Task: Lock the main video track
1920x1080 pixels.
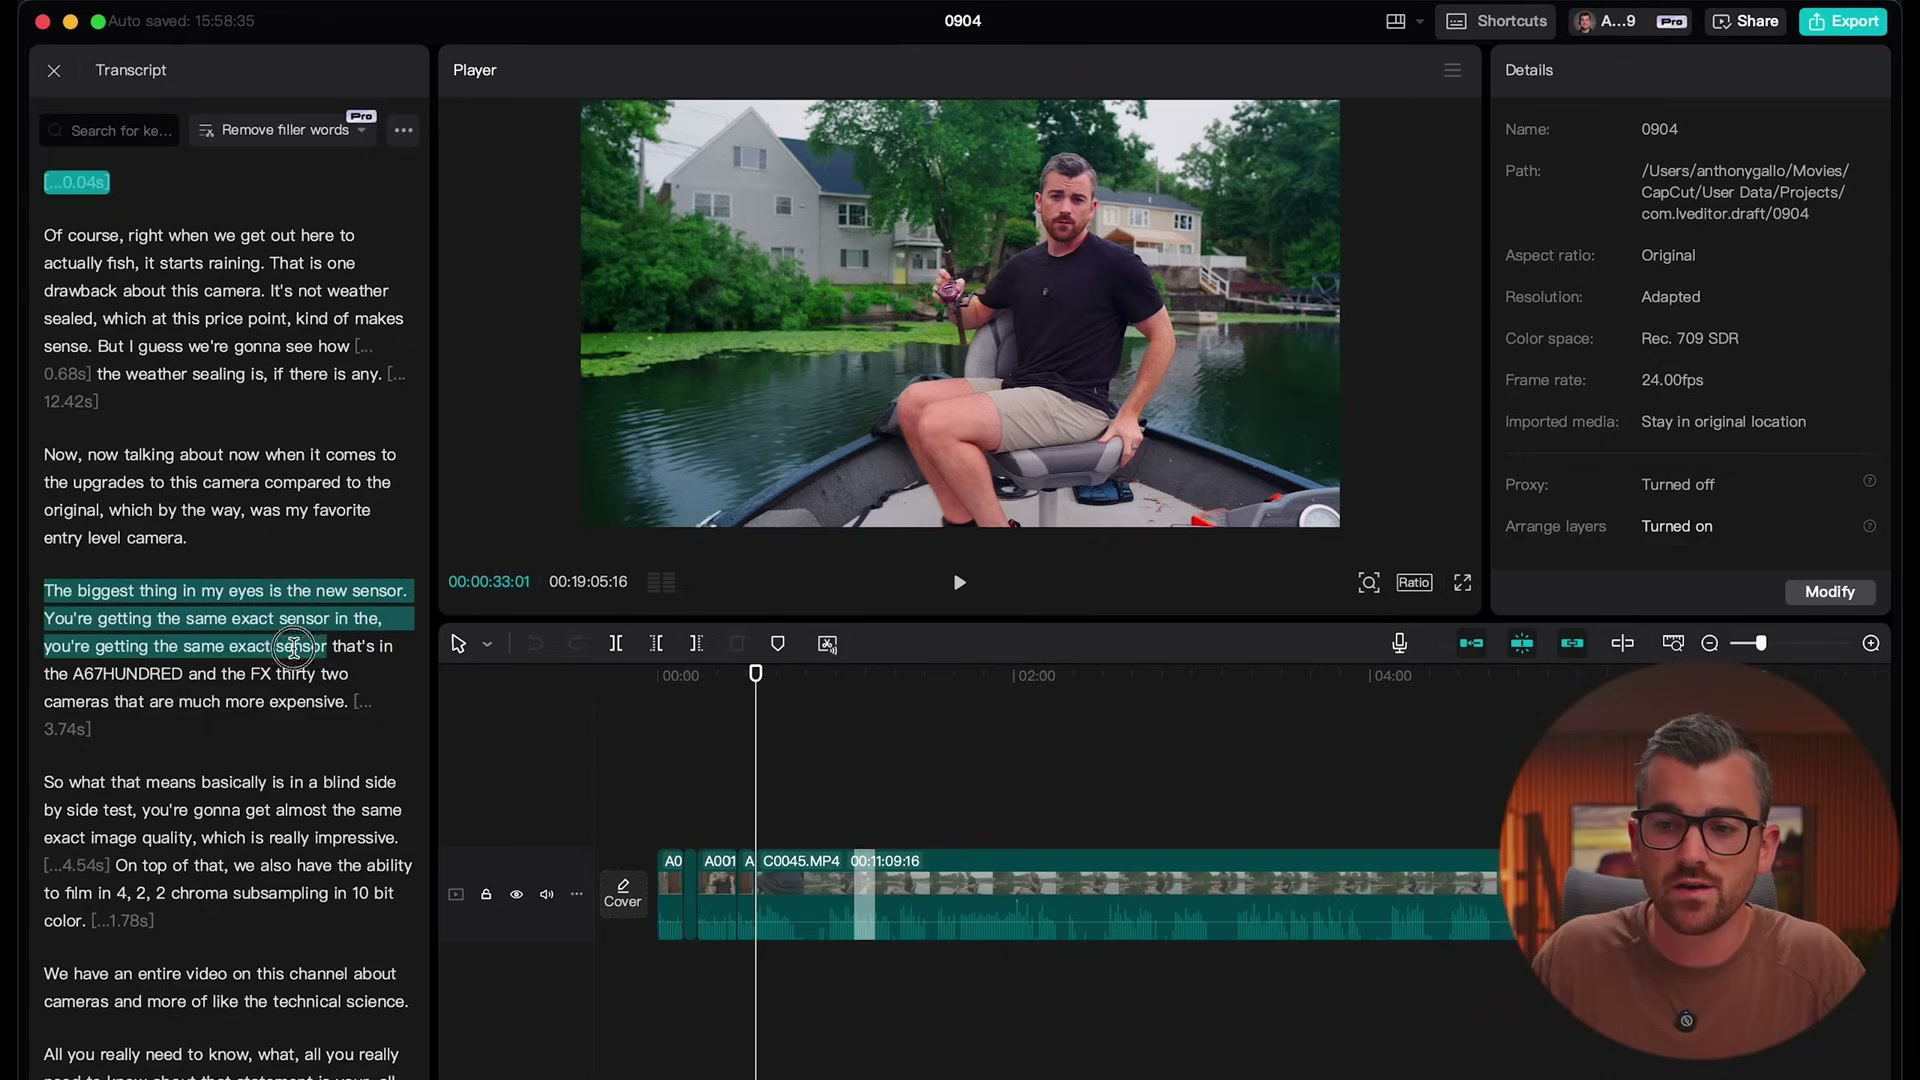Action: pyautogui.click(x=486, y=894)
